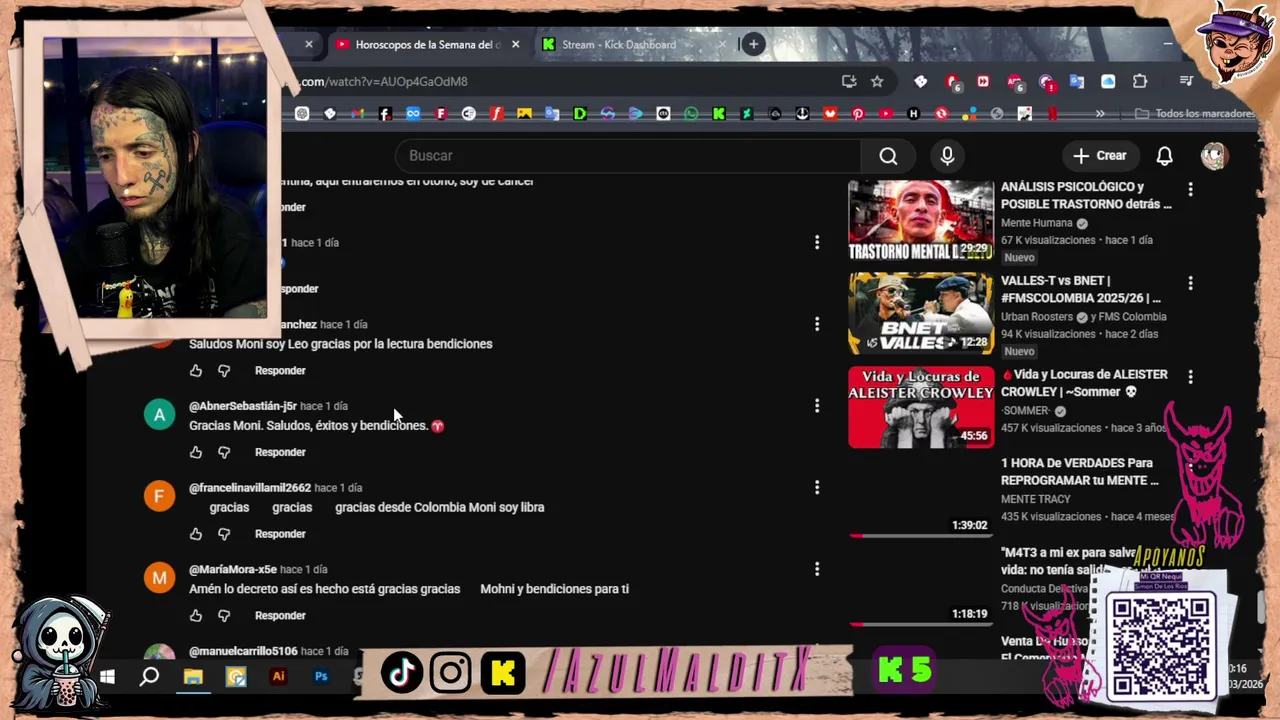Image resolution: width=1280 pixels, height=720 pixels.
Task: Open the Aleister Crowley video thumbnail
Action: 921,407
